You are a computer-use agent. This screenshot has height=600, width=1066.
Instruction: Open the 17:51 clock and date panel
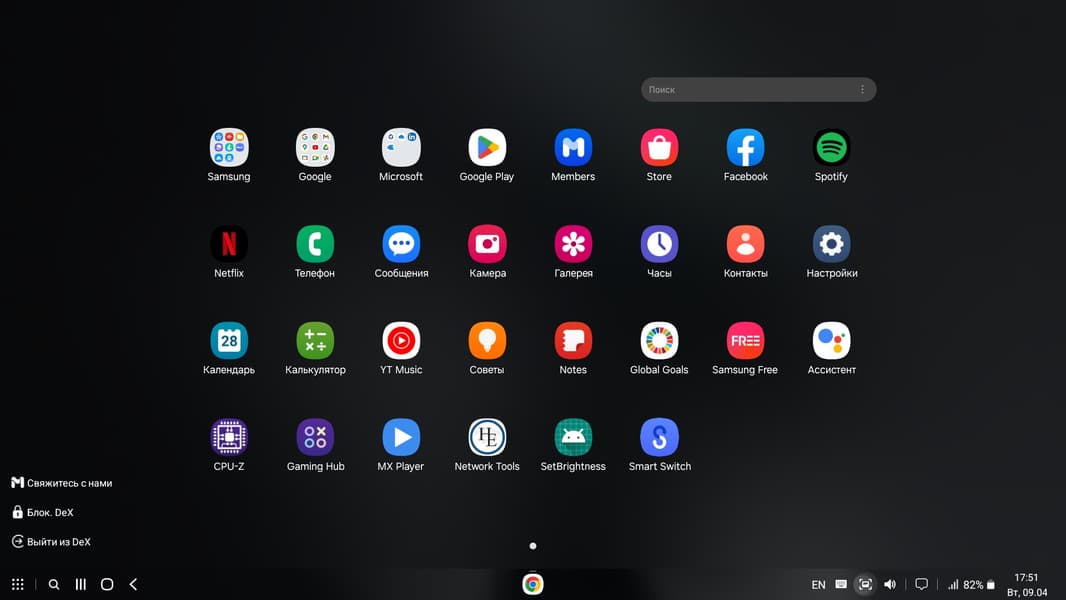click(1027, 584)
